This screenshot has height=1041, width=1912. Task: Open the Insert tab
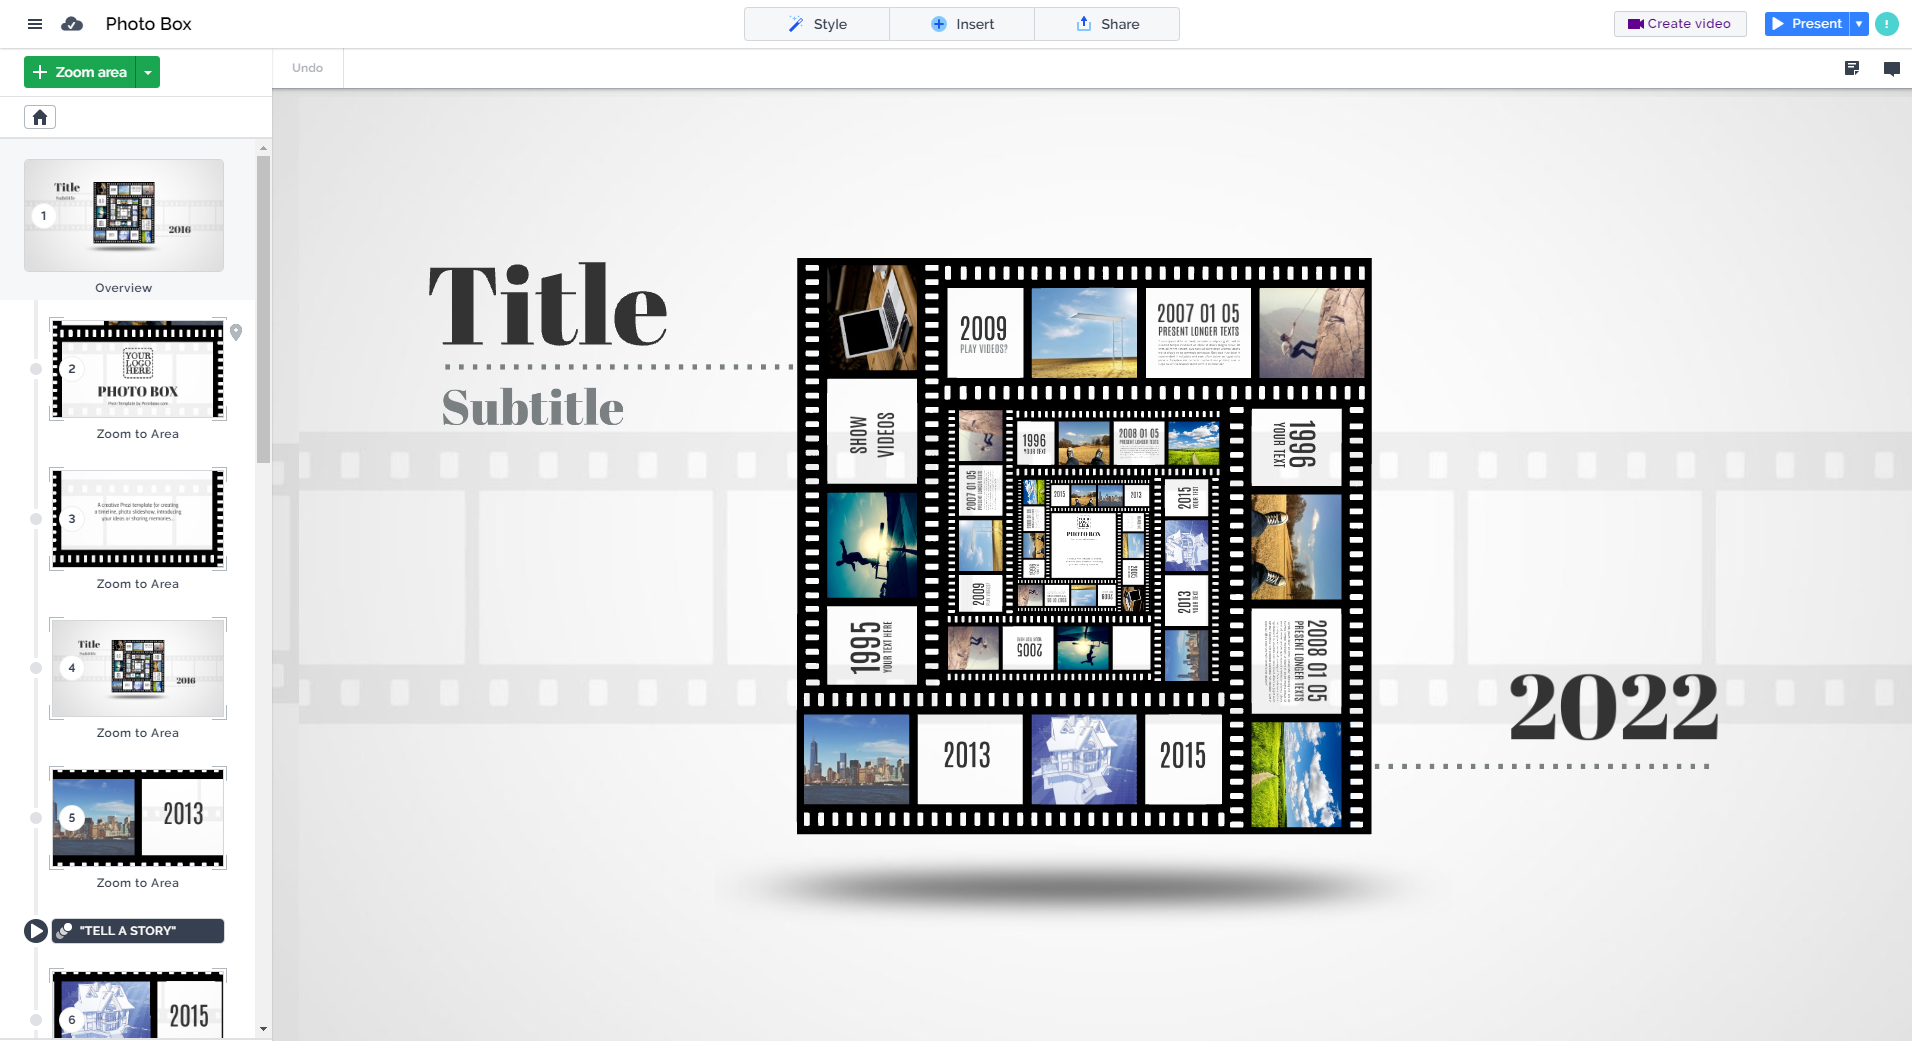[x=961, y=23]
